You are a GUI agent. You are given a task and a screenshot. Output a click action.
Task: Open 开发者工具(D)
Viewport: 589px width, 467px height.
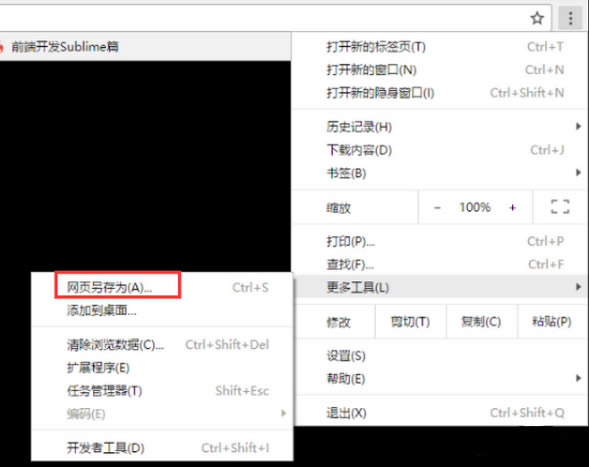click(x=162, y=447)
